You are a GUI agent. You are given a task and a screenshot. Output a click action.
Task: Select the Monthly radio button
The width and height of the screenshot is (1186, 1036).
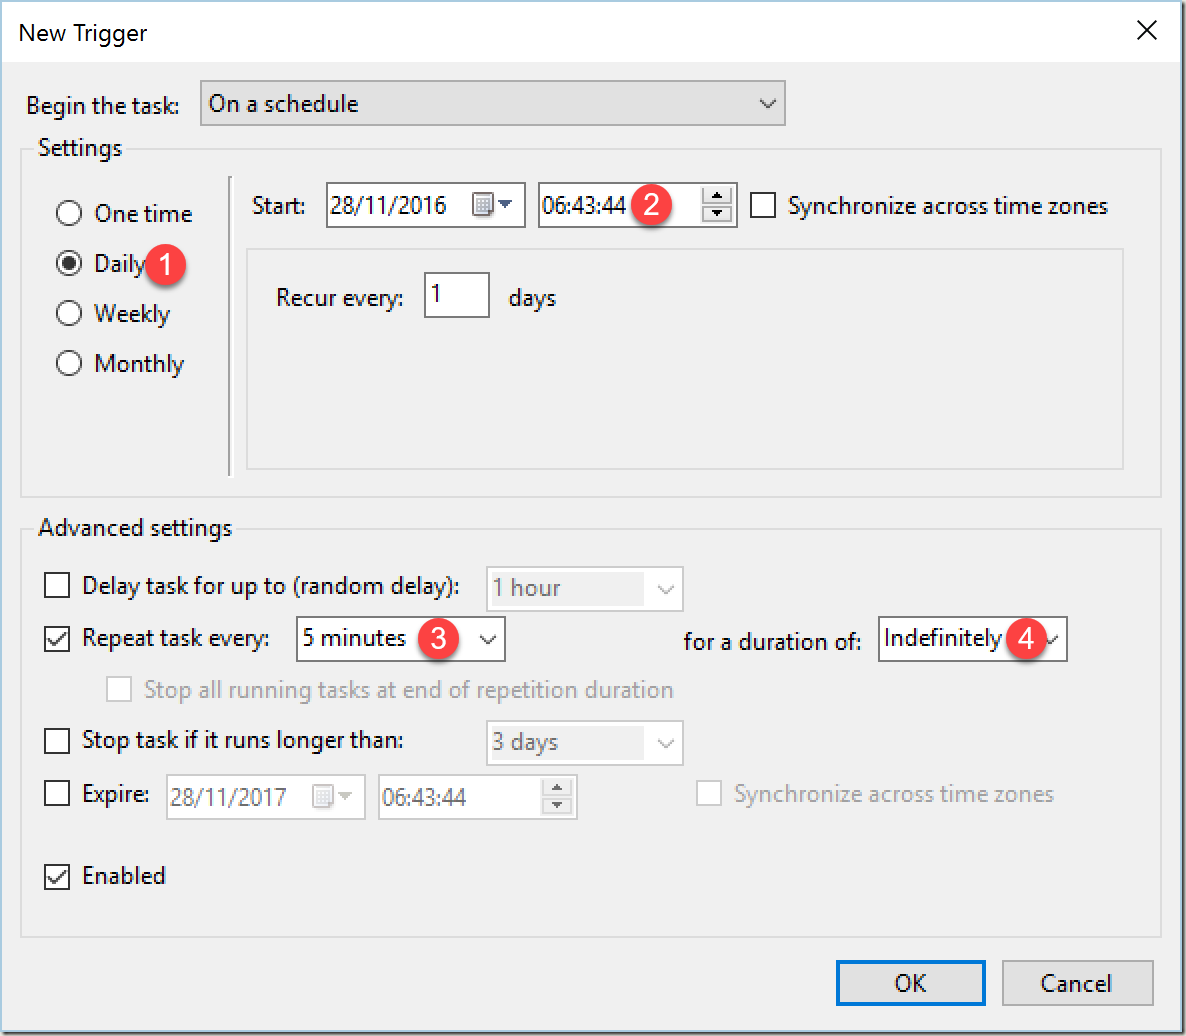tap(69, 363)
